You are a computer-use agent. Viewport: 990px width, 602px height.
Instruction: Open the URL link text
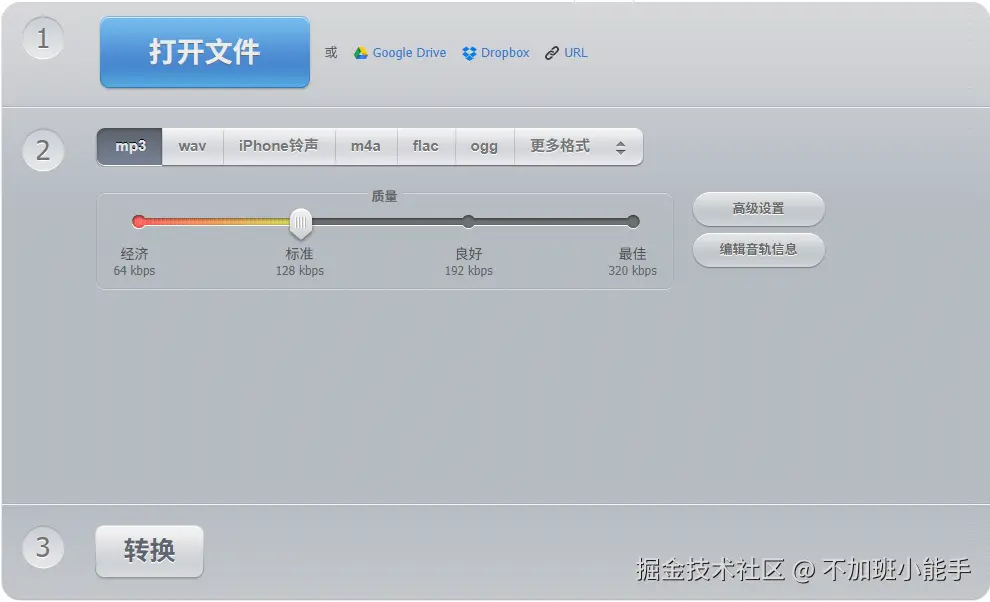click(x=576, y=53)
